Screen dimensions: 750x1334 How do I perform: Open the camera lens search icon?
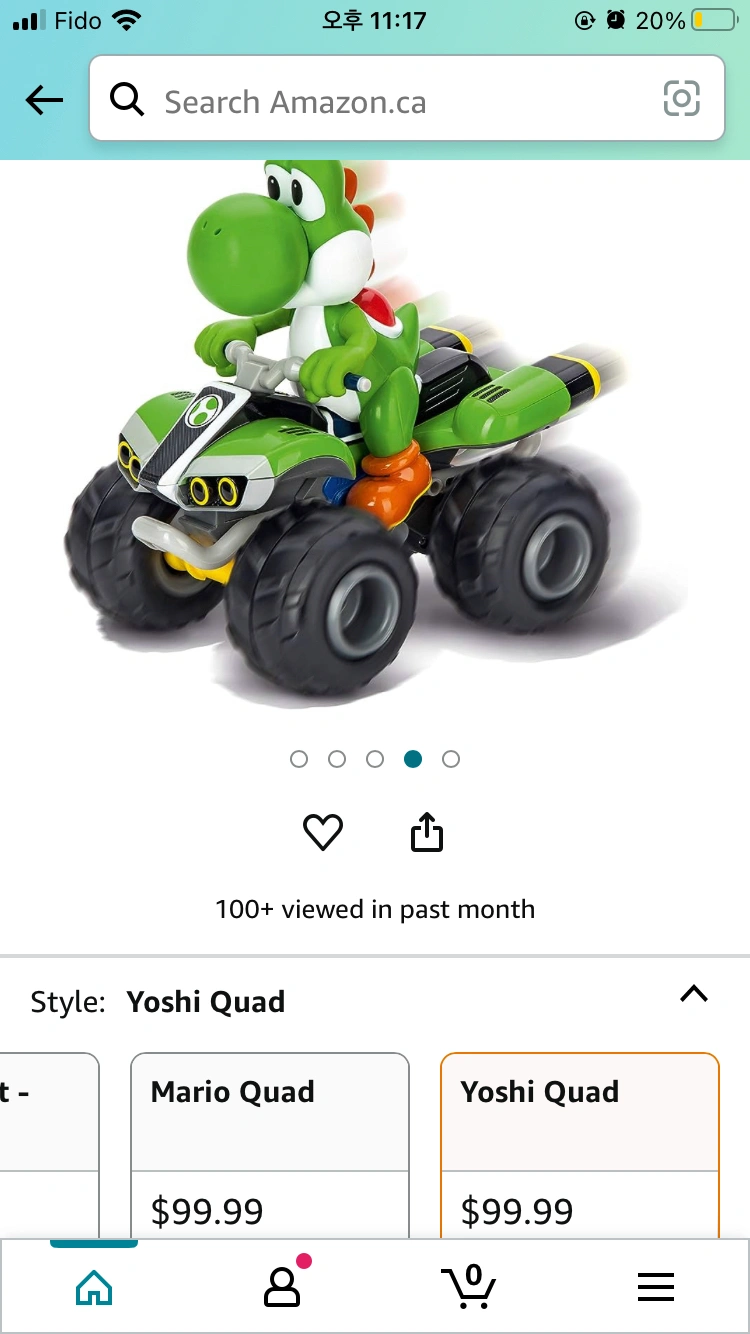681,99
